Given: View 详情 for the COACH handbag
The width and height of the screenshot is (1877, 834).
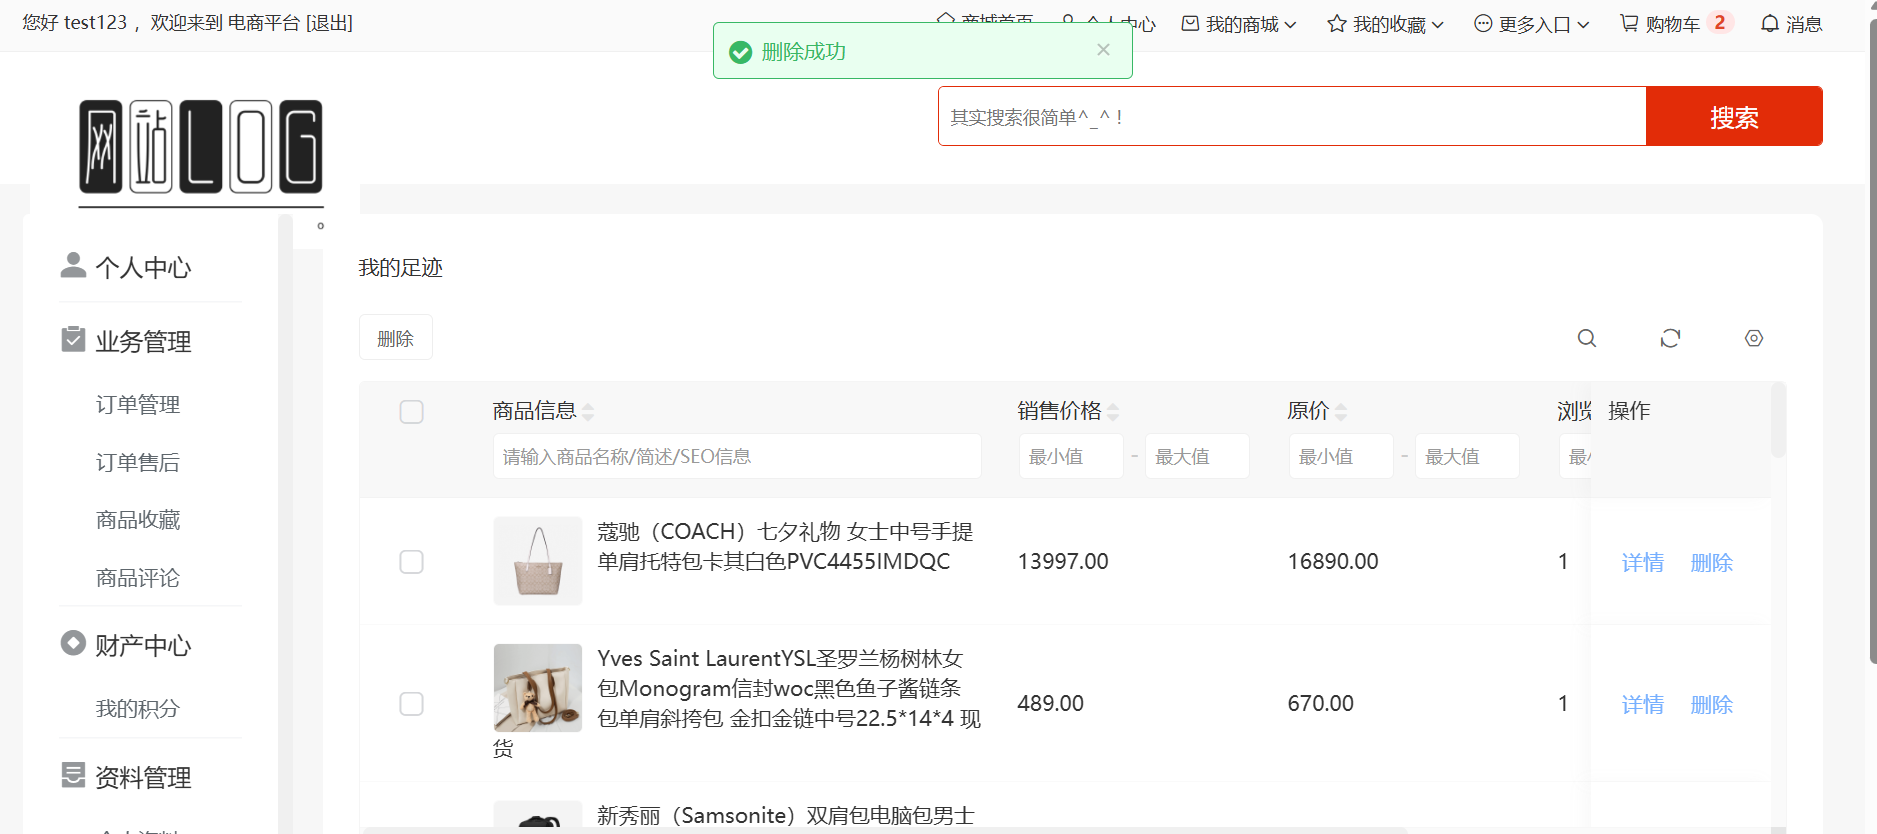Looking at the screenshot, I should (x=1643, y=563).
